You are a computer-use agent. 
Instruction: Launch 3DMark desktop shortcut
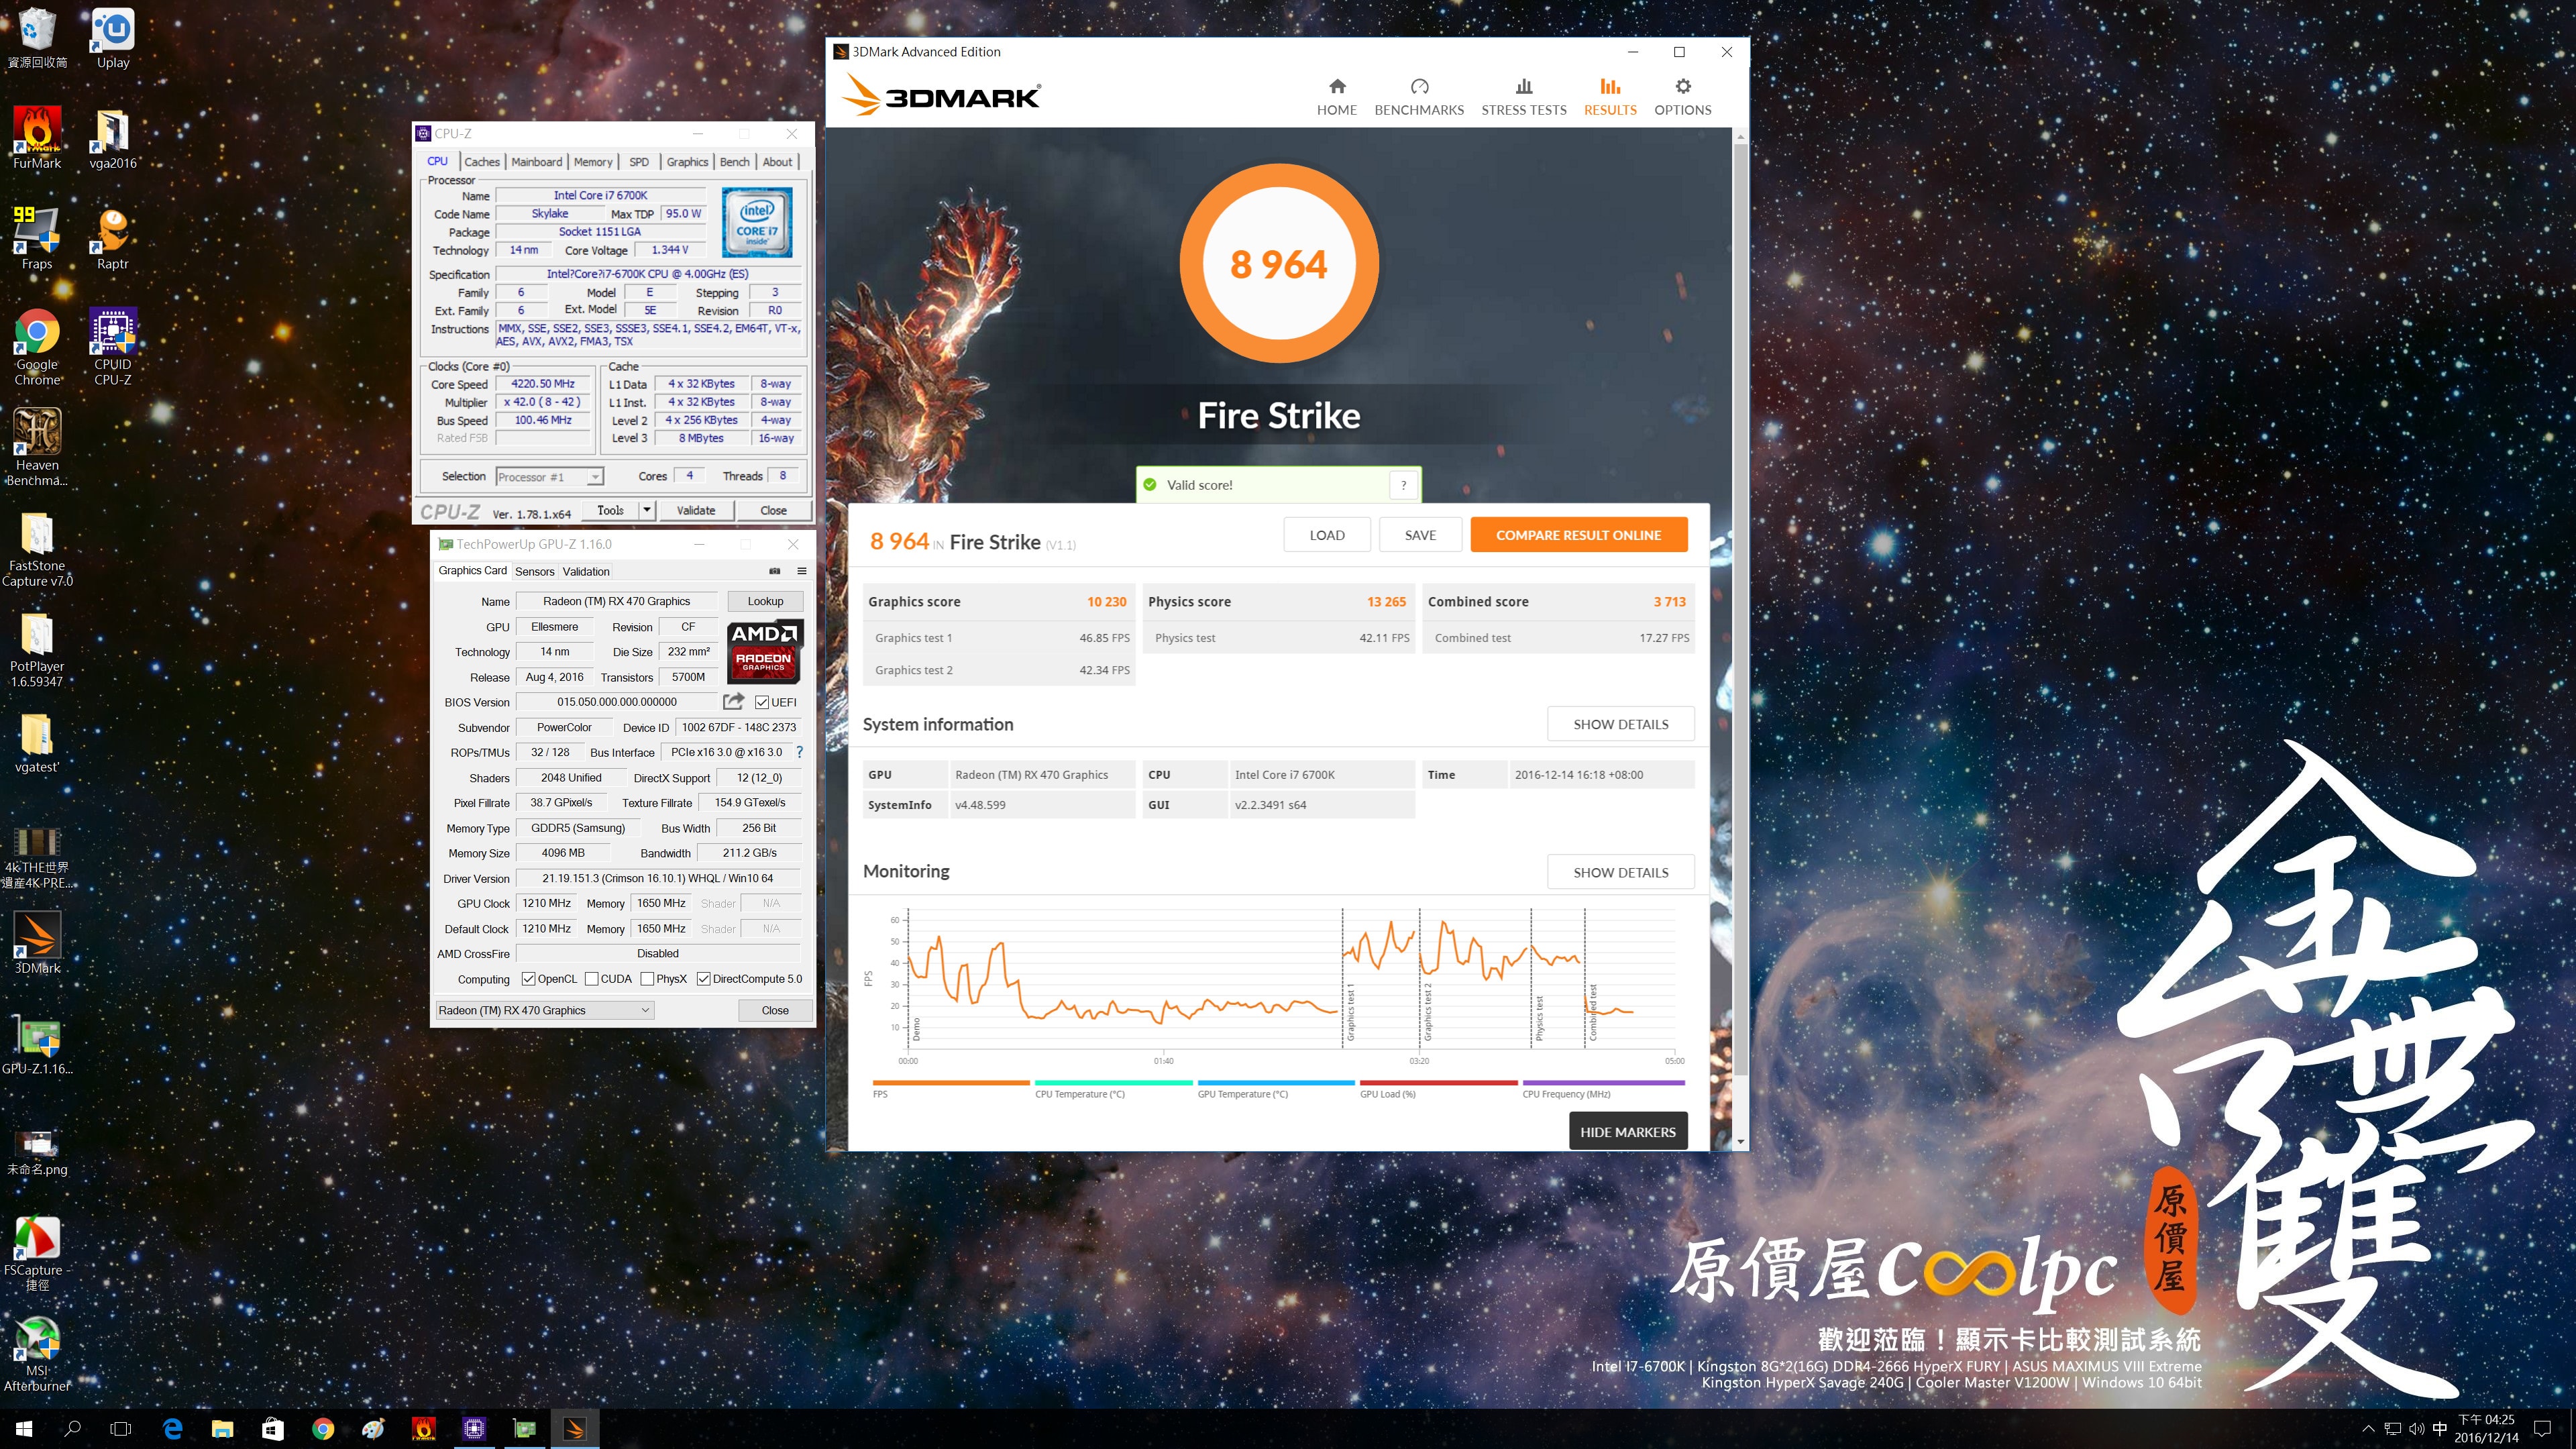click(37, 942)
